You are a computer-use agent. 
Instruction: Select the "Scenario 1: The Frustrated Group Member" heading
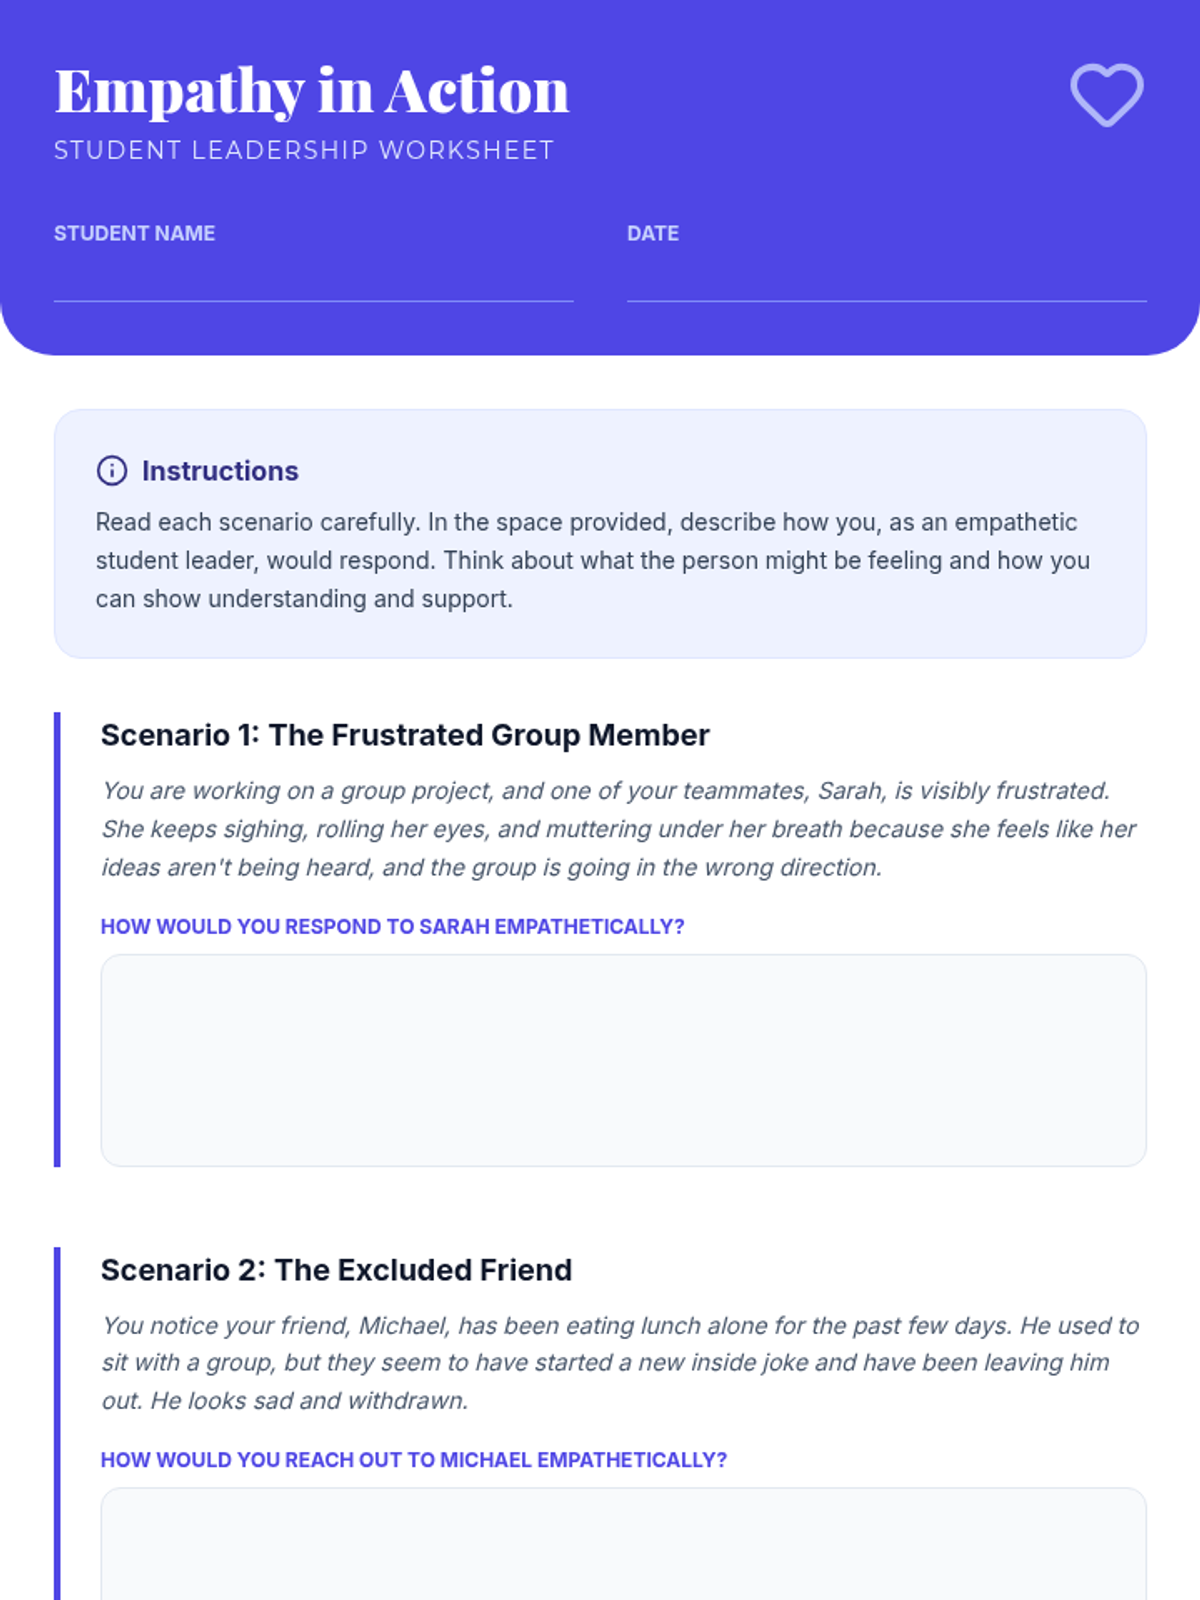405,735
